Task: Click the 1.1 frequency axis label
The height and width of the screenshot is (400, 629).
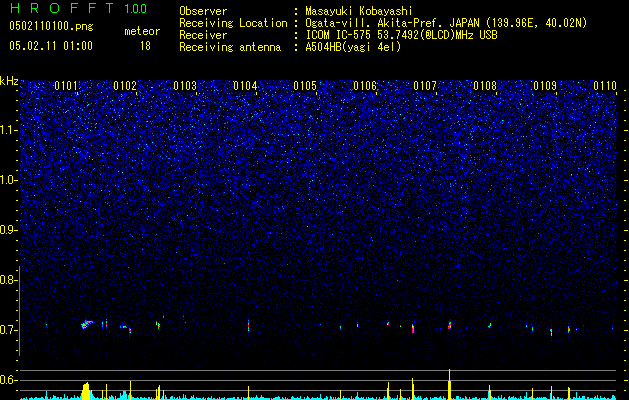Action: pyautogui.click(x=9, y=130)
